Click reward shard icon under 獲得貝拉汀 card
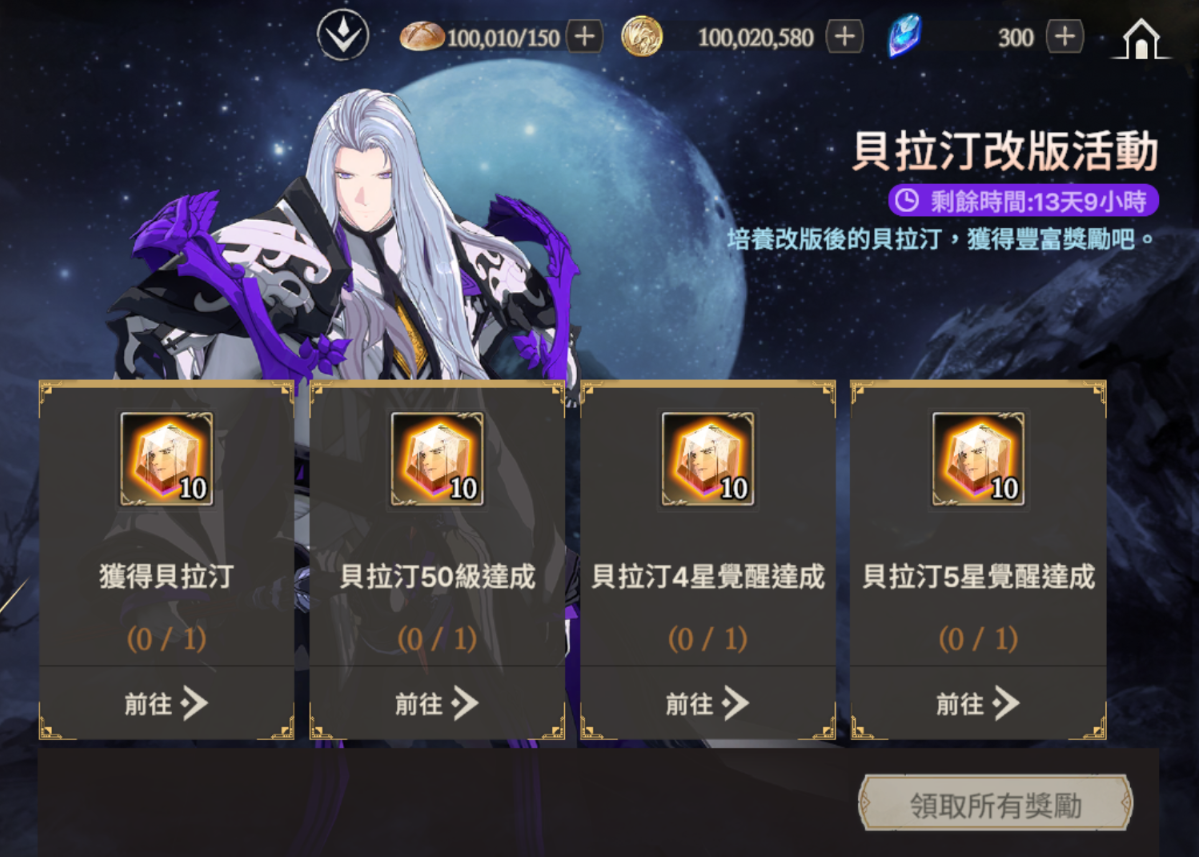This screenshot has width=1199, height=857. point(167,459)
